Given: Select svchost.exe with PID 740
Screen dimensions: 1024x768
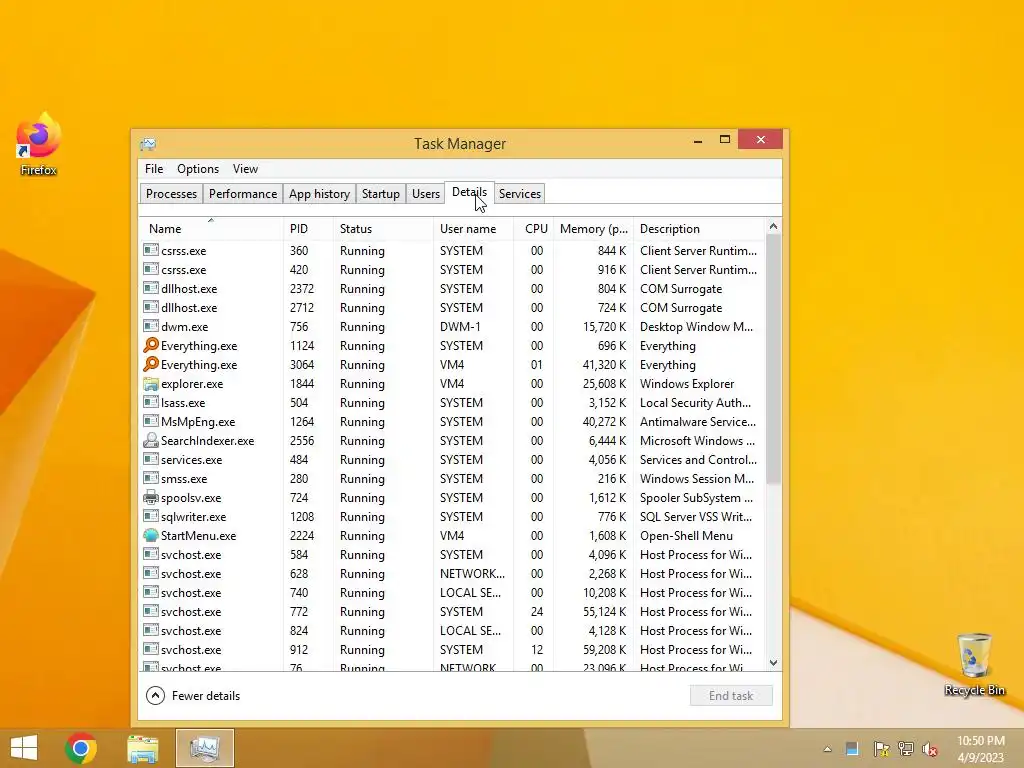Looking at the screenshot, I should (452, 592).
